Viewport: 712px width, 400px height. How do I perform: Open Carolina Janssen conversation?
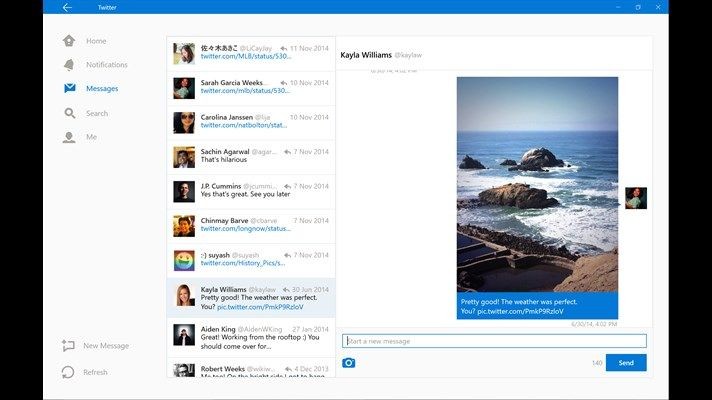click(251, 123)
